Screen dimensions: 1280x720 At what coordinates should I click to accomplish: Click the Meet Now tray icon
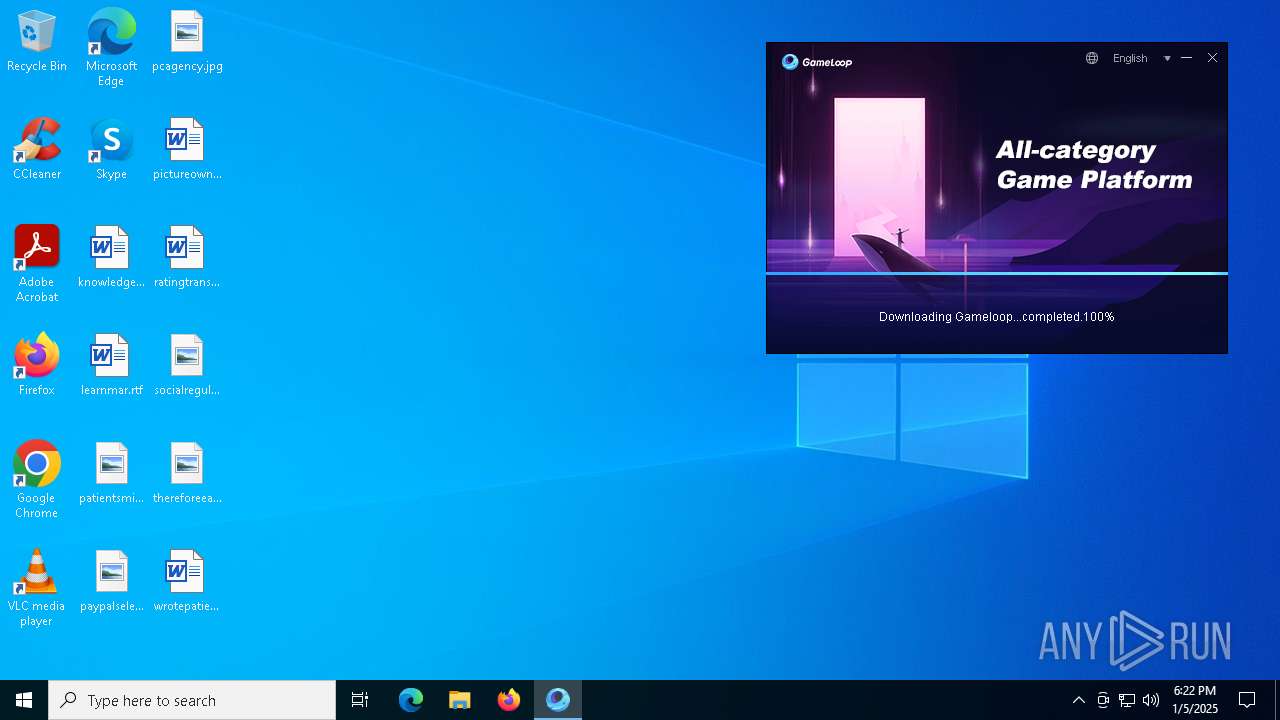pyautogui.click(x=1103, y=700)
